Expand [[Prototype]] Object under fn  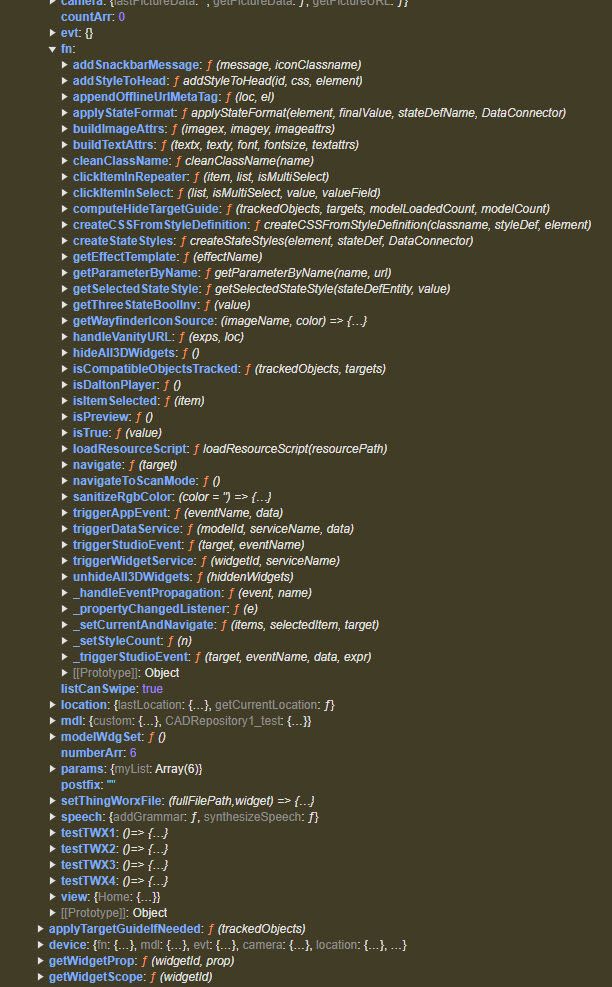pos(65,673)
